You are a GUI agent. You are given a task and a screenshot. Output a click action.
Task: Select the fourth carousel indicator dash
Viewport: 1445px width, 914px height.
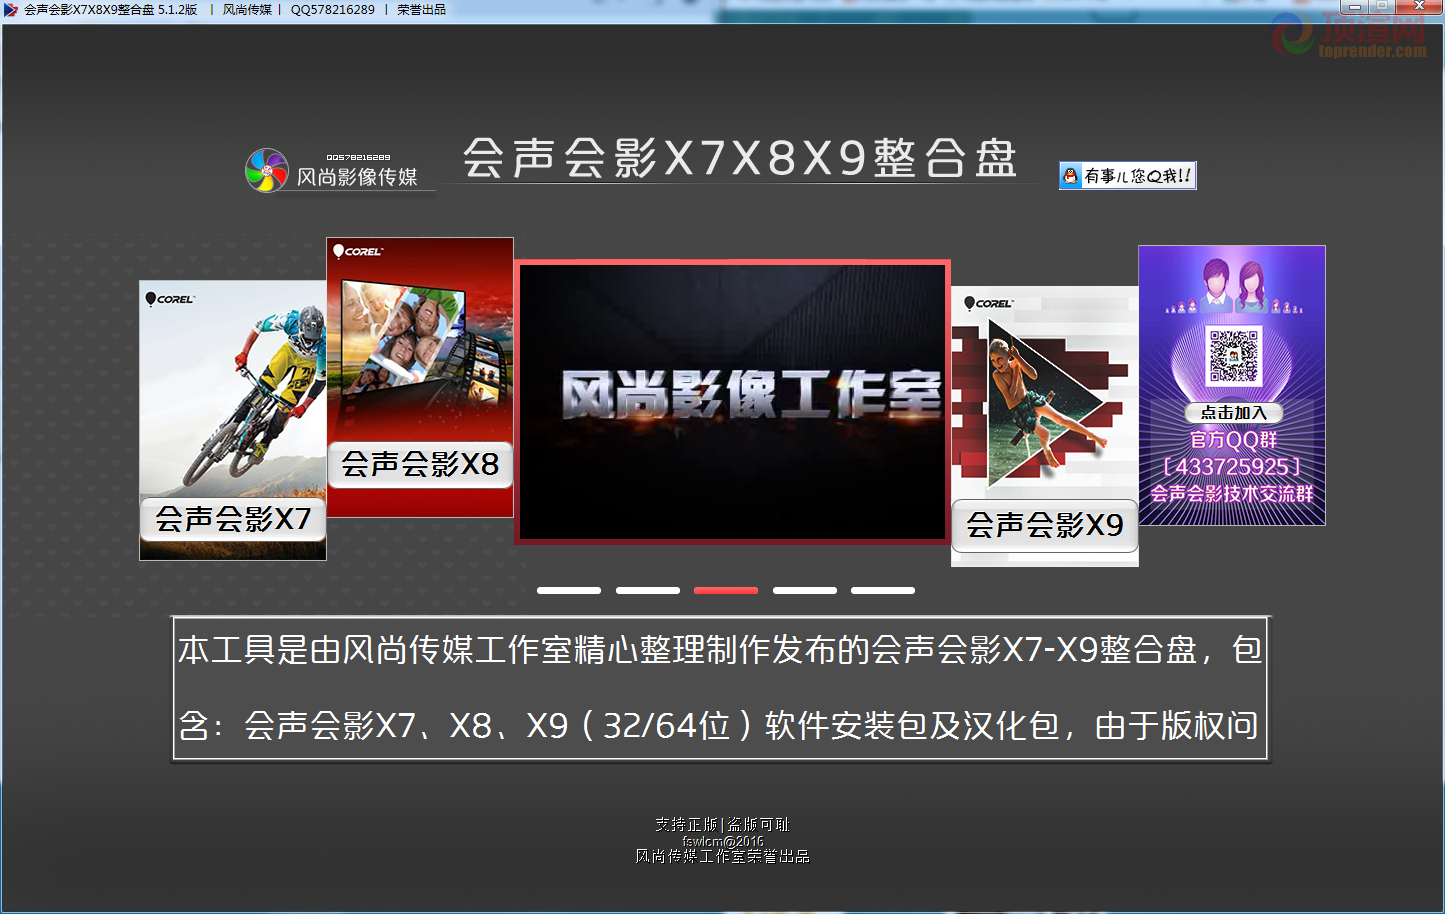[x=805, y=590]
